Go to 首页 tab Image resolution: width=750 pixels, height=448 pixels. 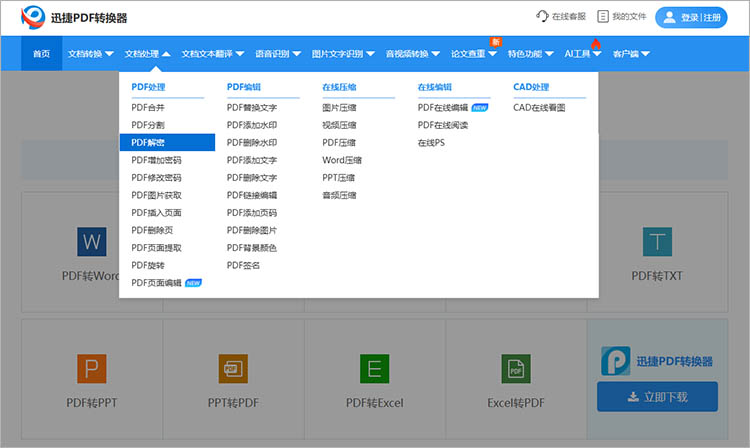click(x=42, y=54)
